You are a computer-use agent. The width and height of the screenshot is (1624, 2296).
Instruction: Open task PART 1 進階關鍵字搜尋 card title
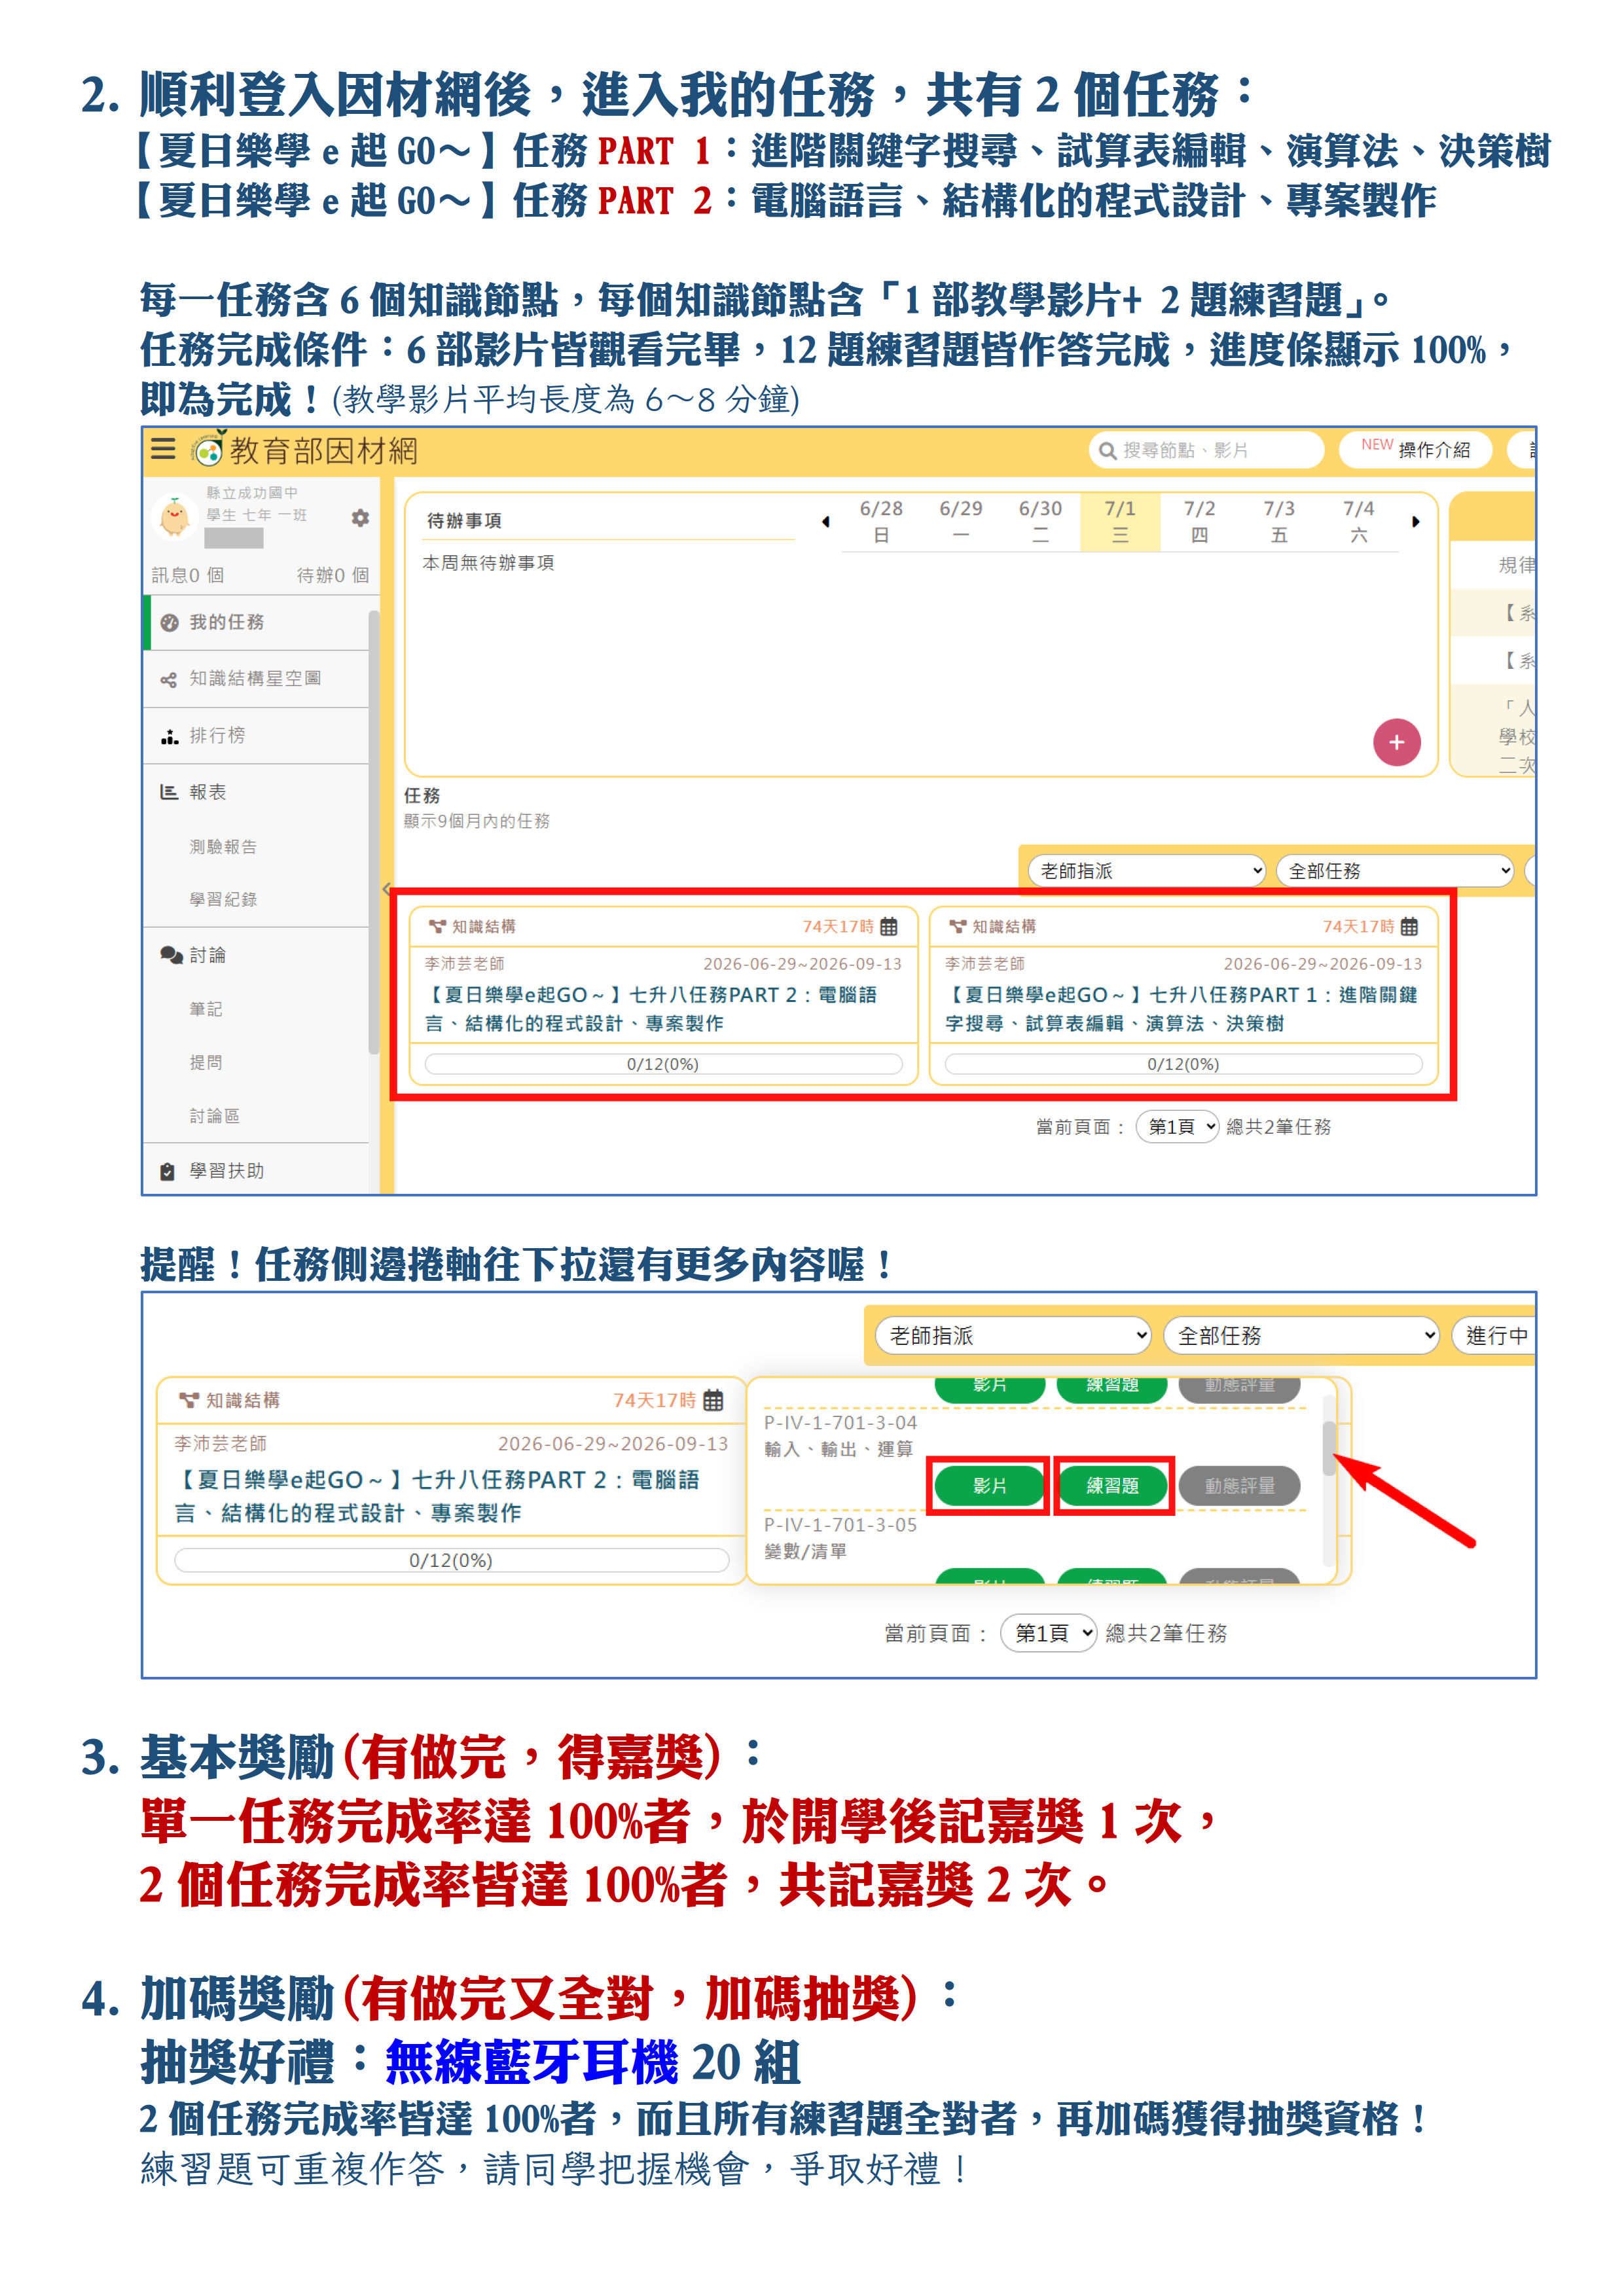[x=1182, y=1009]
